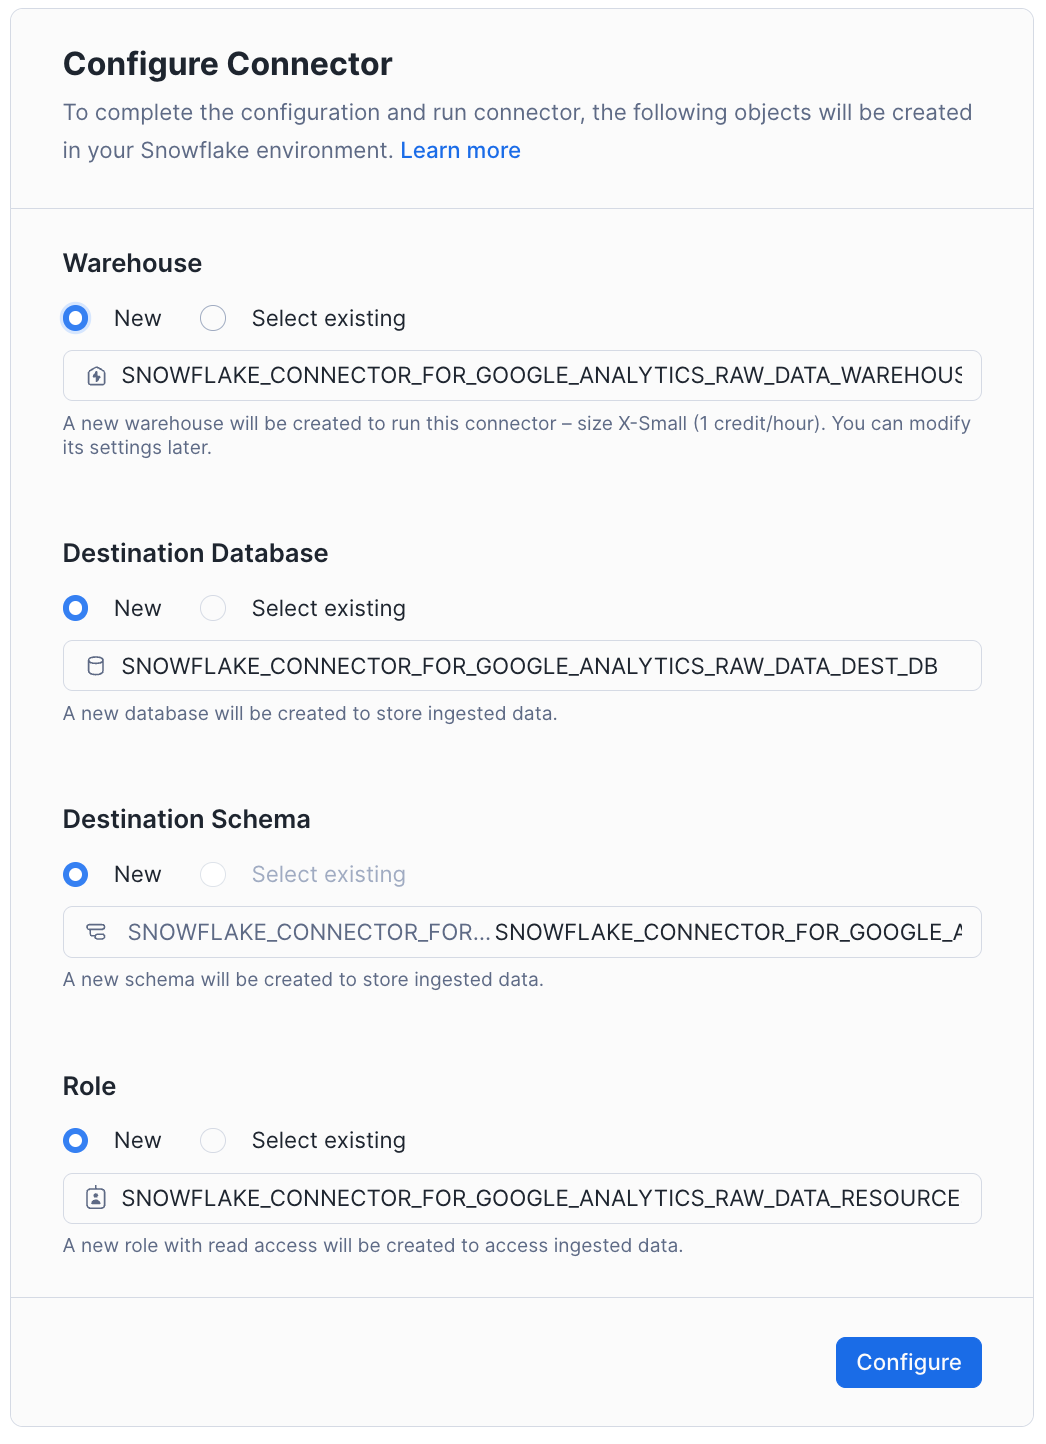Click the schema icon in the Destination Schema field
The width and height of the screenshot is (1046, 1444).
click(x=96, y=932)
